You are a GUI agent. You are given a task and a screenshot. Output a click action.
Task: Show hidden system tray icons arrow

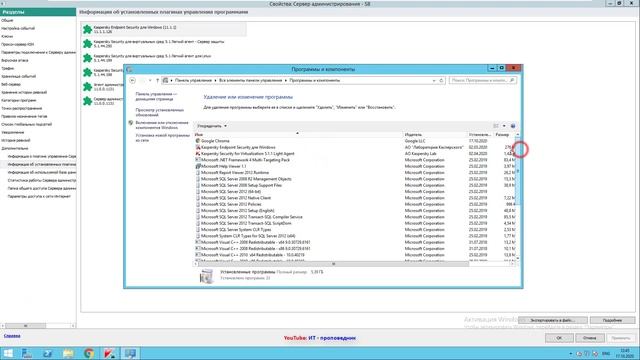[x=571, y=353]
